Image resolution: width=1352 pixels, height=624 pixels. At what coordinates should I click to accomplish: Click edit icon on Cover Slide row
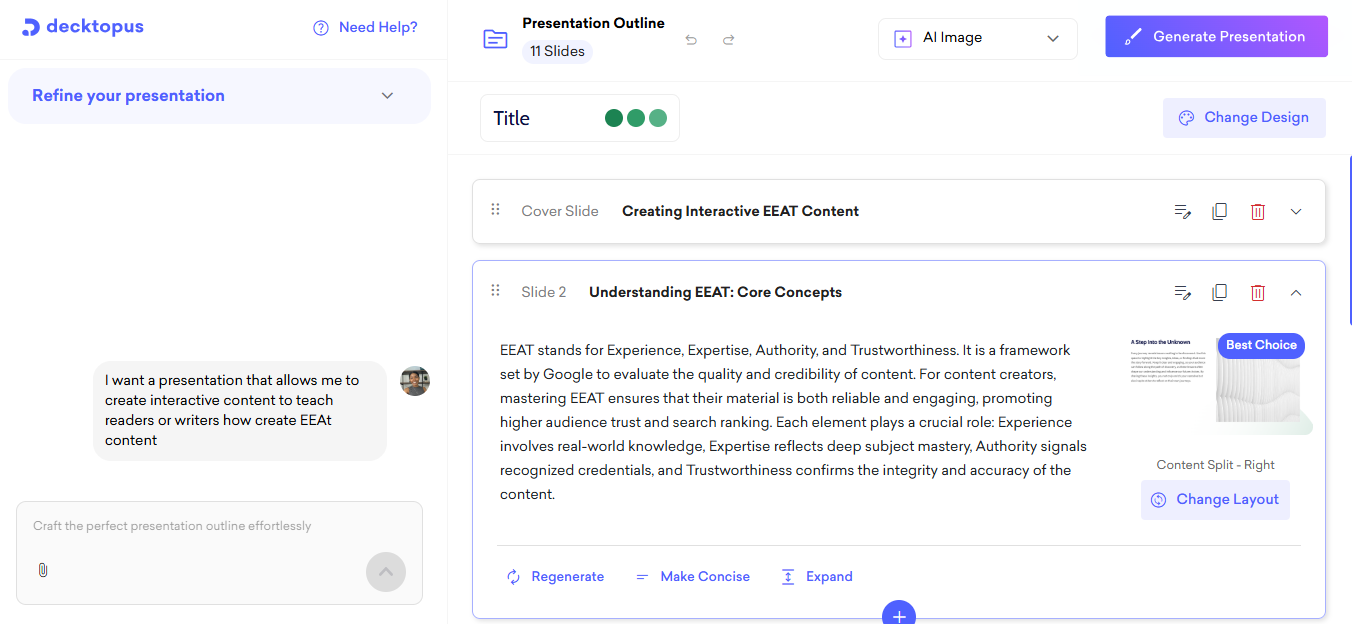[x=1182, y=211]
